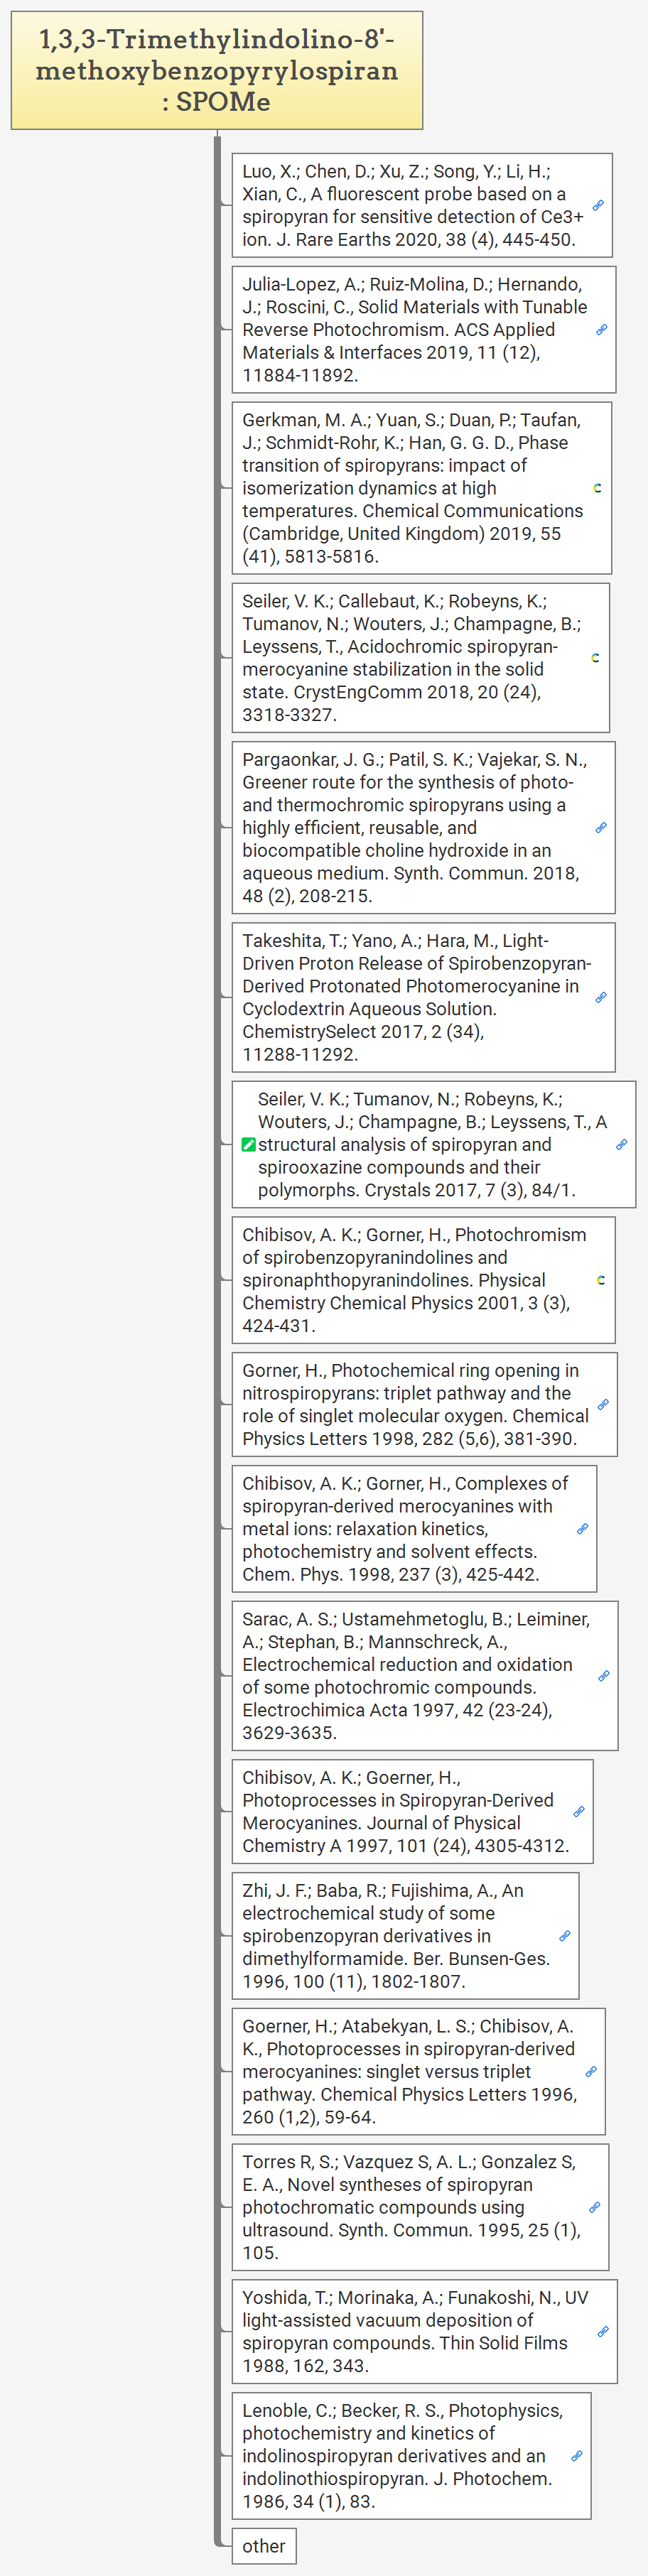This screenshot has width=648, height=2576.
Task: Click the C-shaped icon on Seiler CrystEngComm node
Action: (595, 658)
